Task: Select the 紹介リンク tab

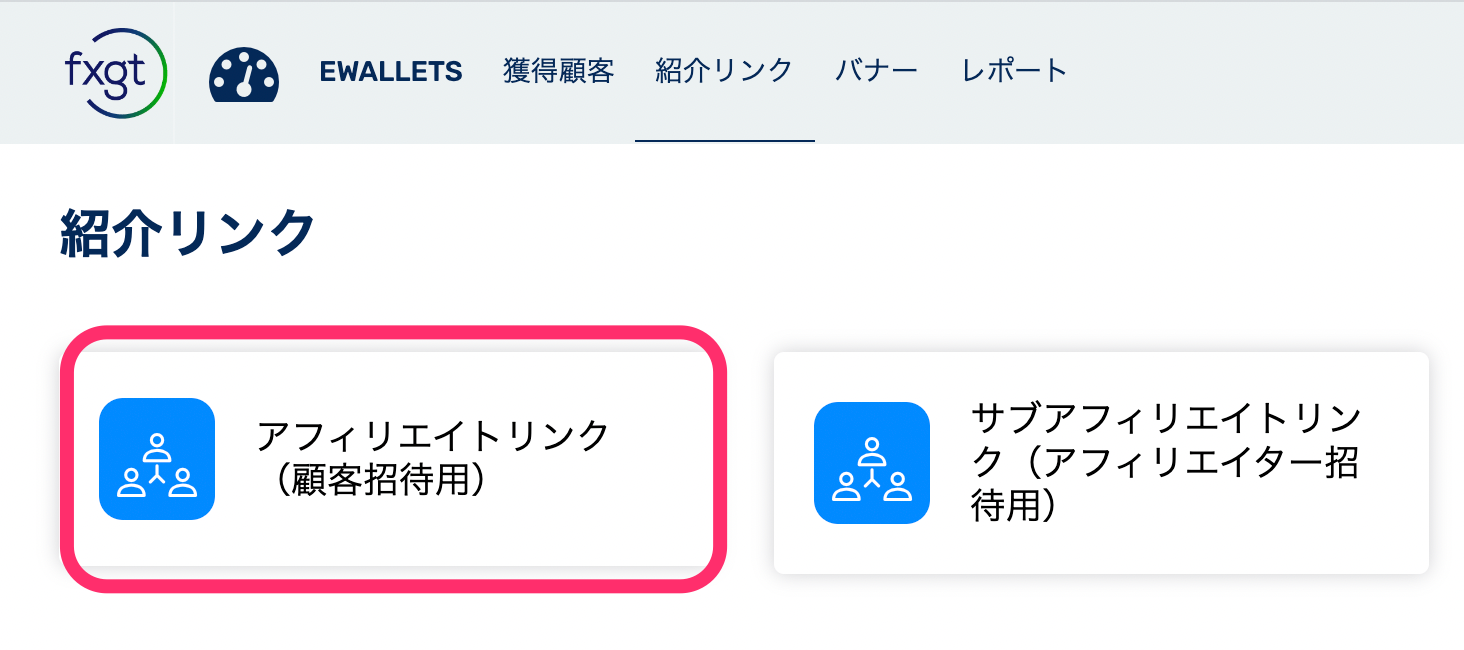Action: tap(724, 71)
